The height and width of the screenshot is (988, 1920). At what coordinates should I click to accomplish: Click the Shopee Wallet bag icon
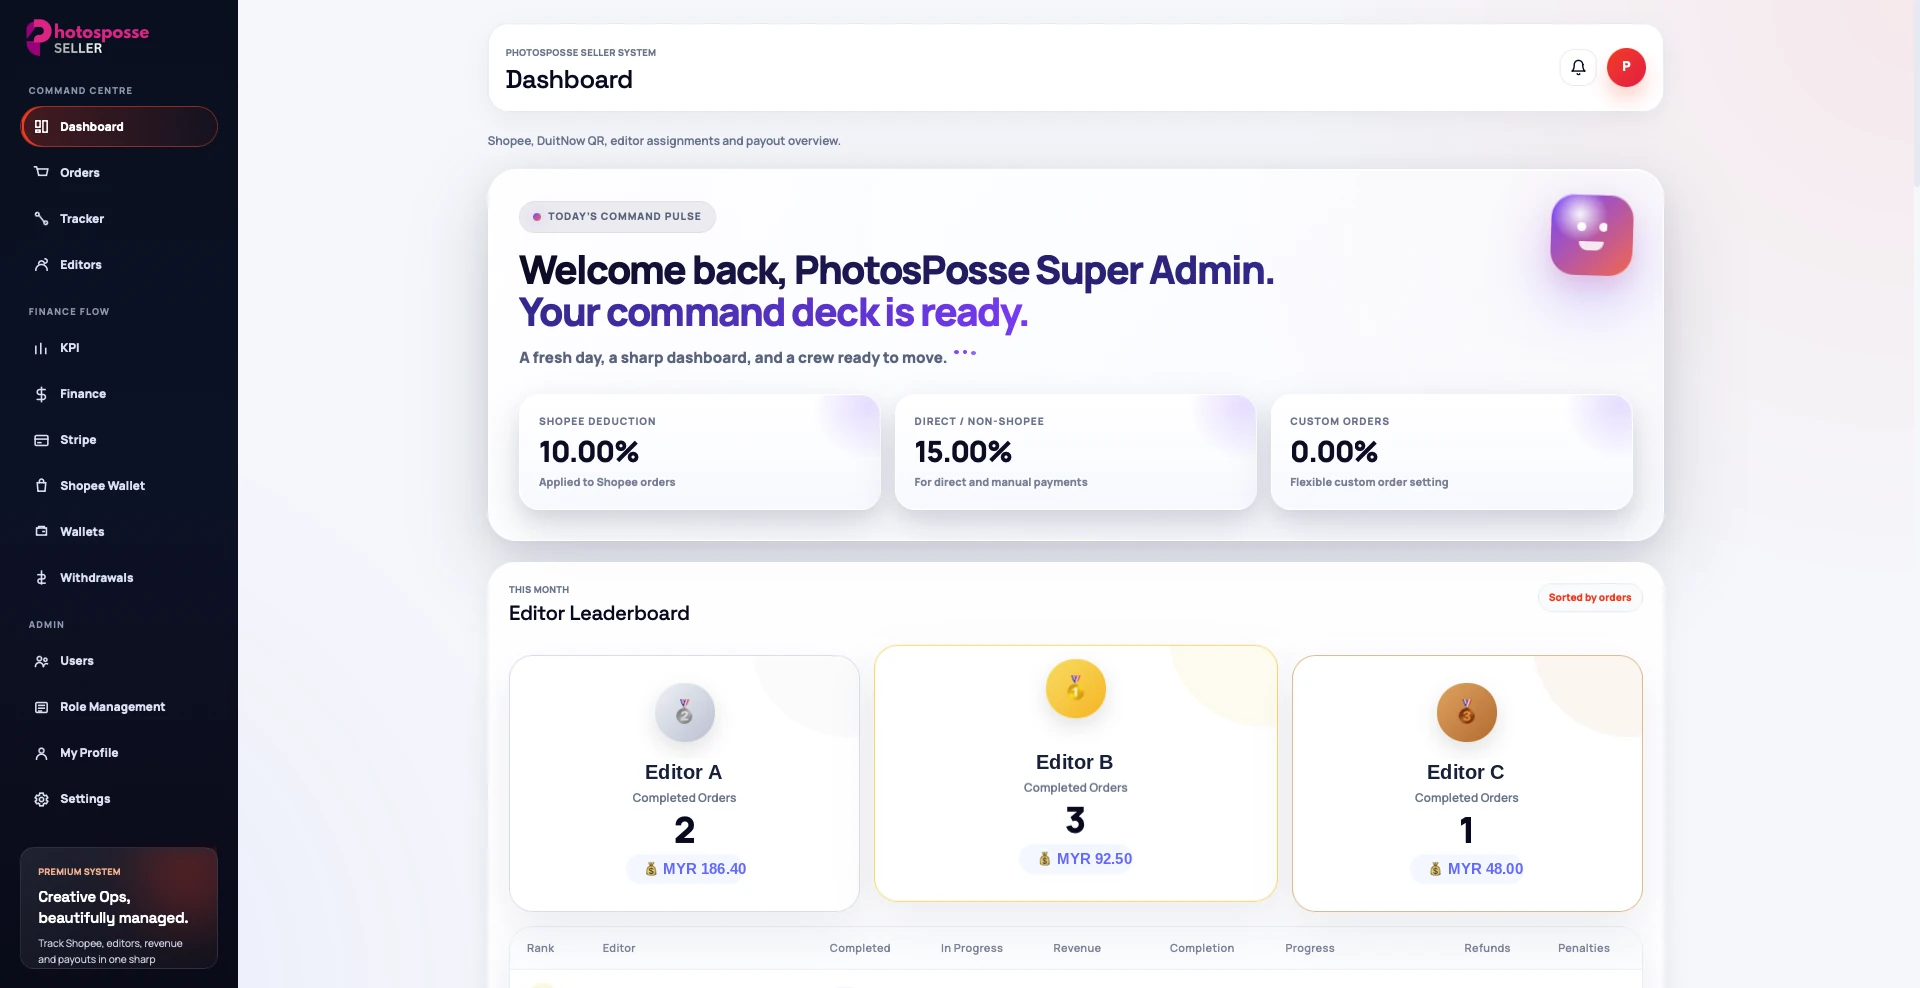(x=41, y=486)
